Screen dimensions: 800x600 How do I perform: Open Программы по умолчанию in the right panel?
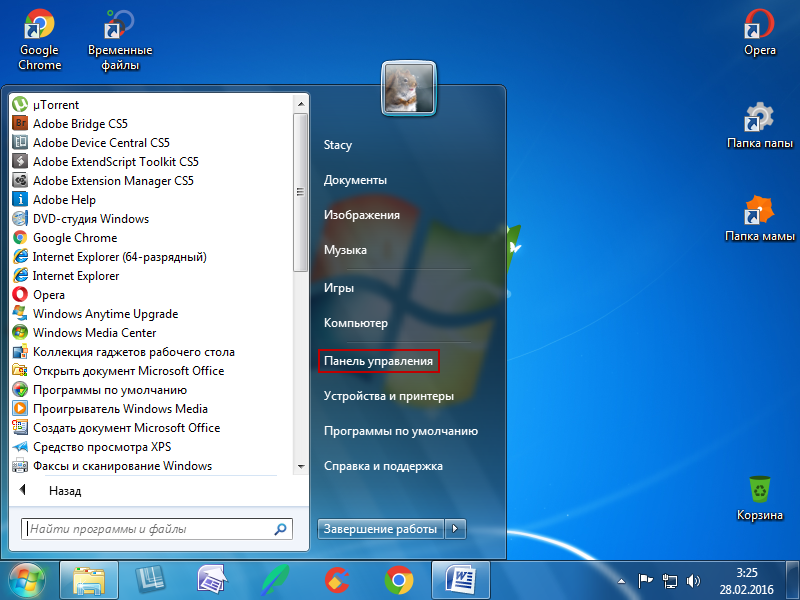pyautogui.click(x=401, y=431)
